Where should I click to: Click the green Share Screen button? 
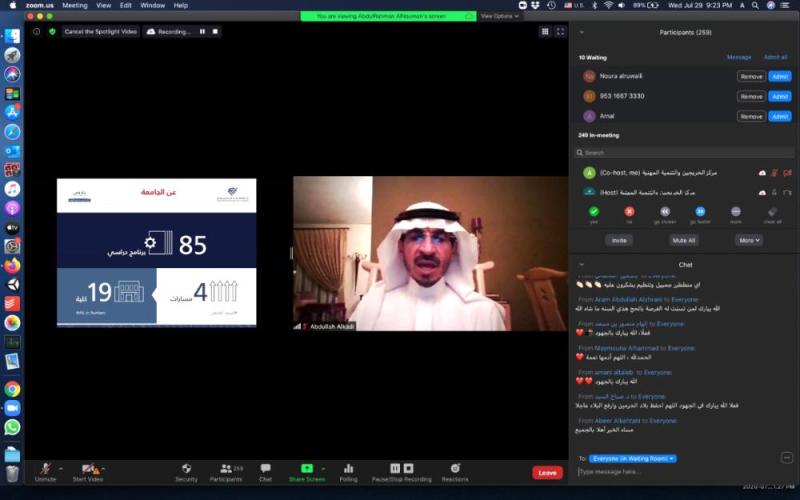307,472
